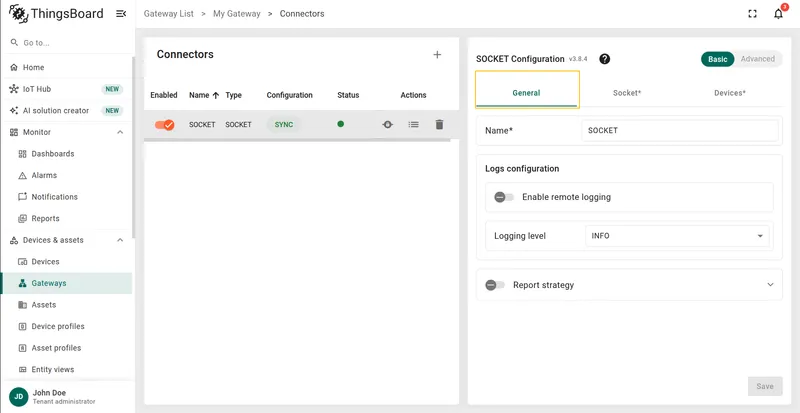
Task: Click the connector Name input field
Action: pyautogui.click(x=680, y=130)
